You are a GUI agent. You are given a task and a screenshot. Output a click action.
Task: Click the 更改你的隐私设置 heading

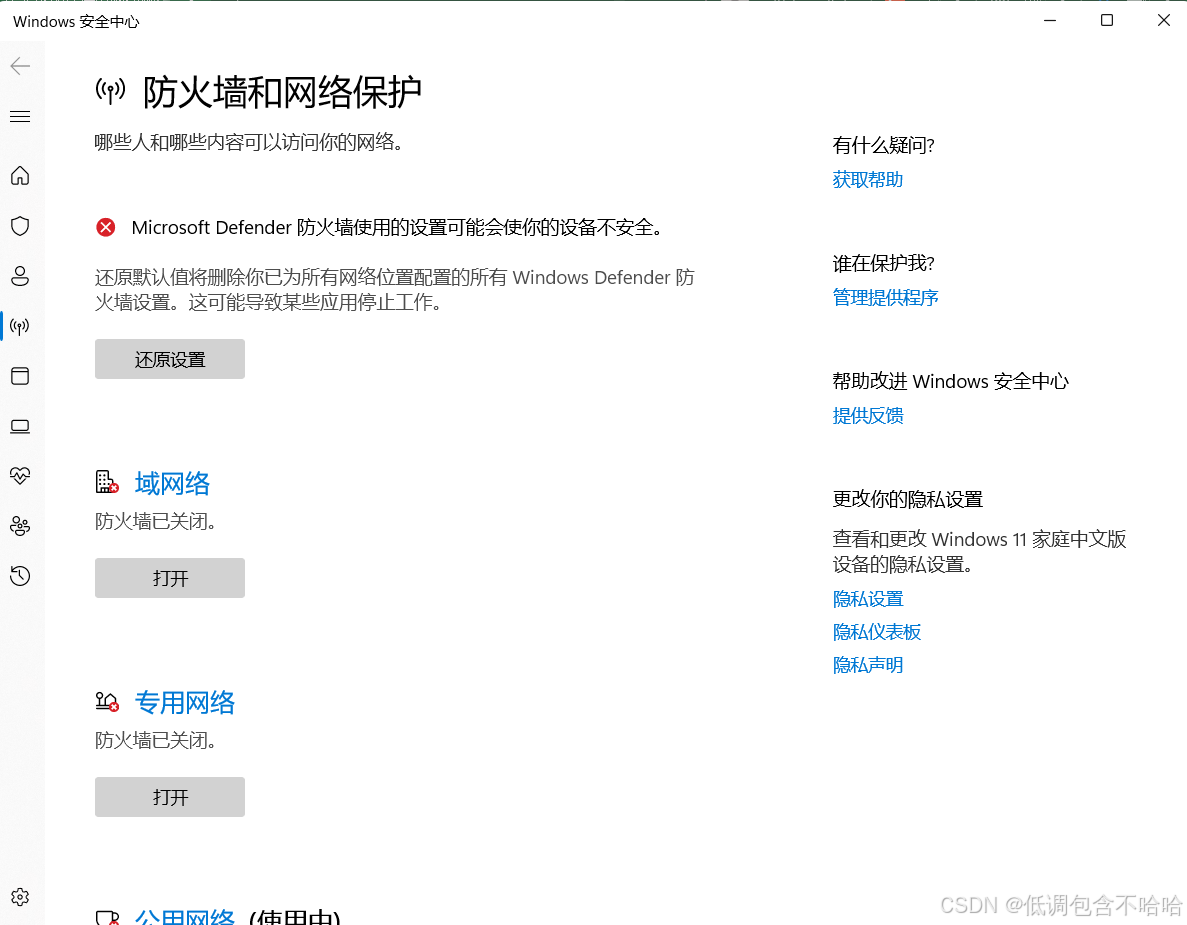tap(908, 500)
